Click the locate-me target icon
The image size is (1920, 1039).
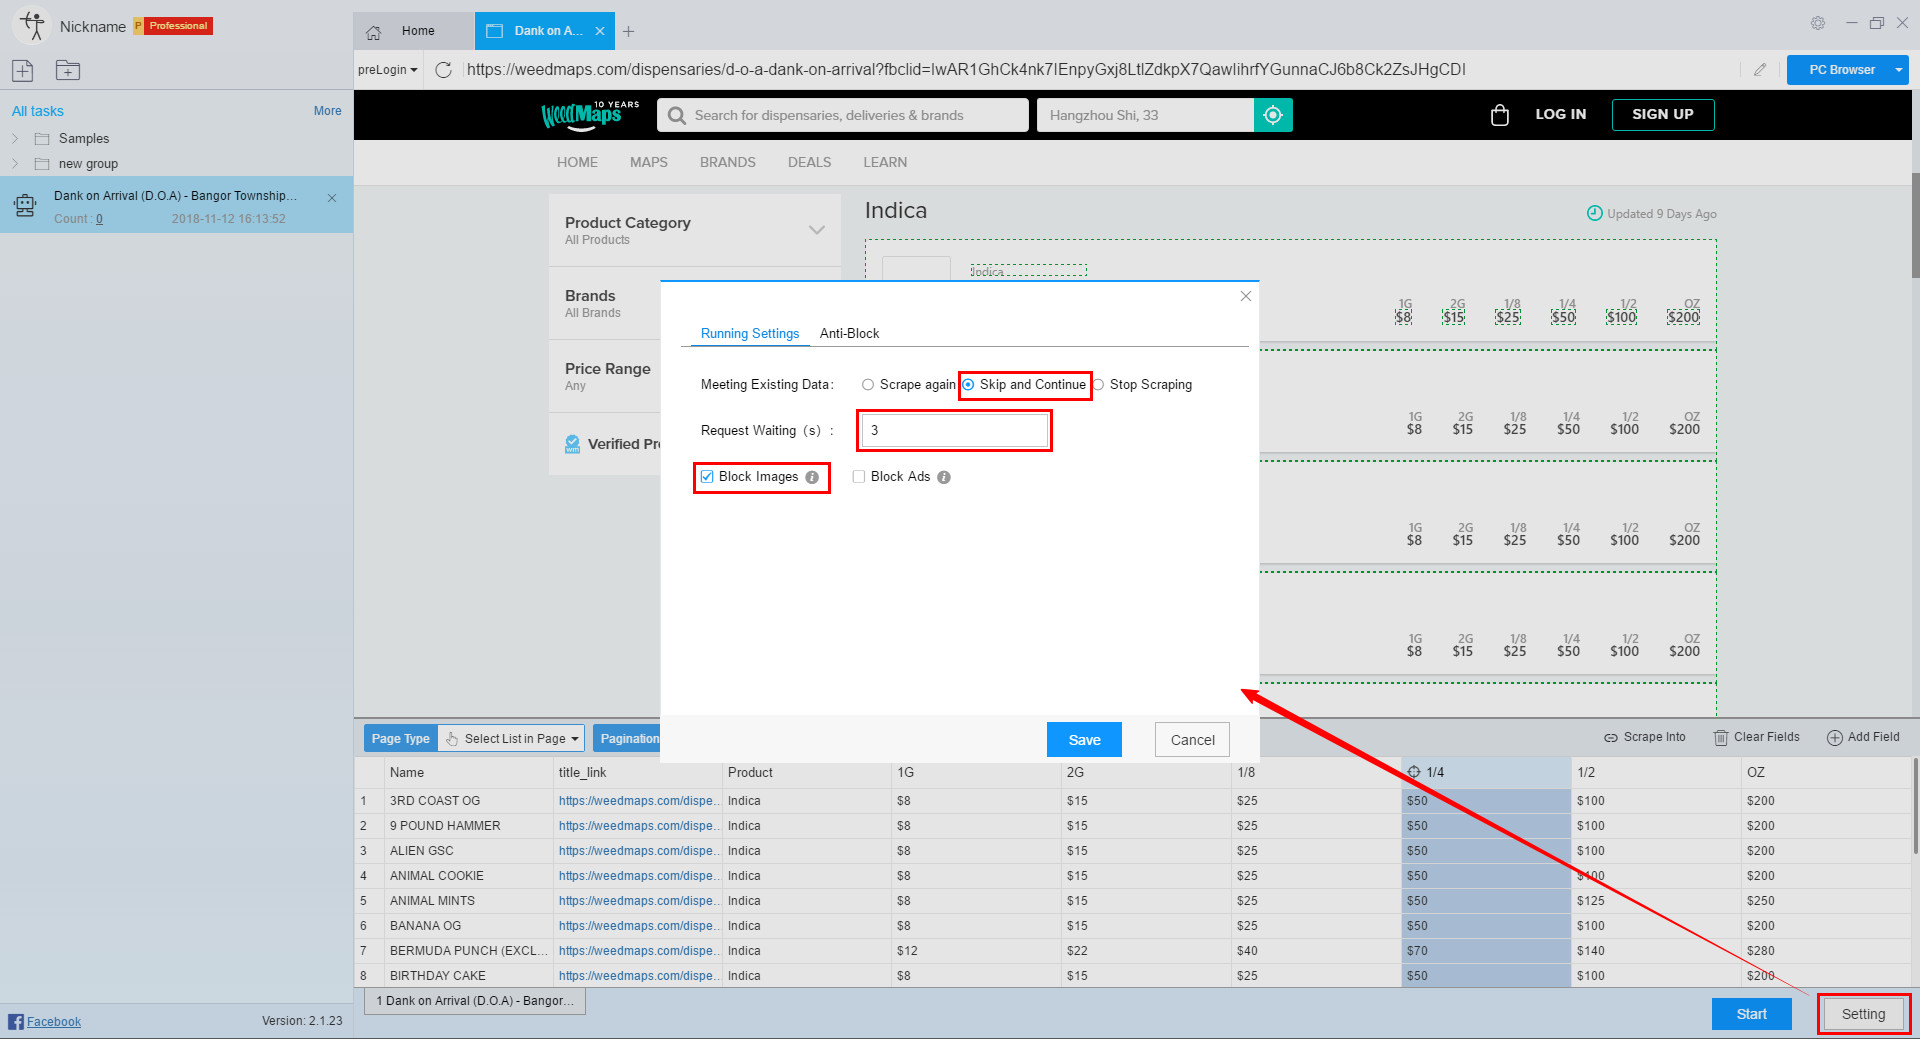point(1273,115)
